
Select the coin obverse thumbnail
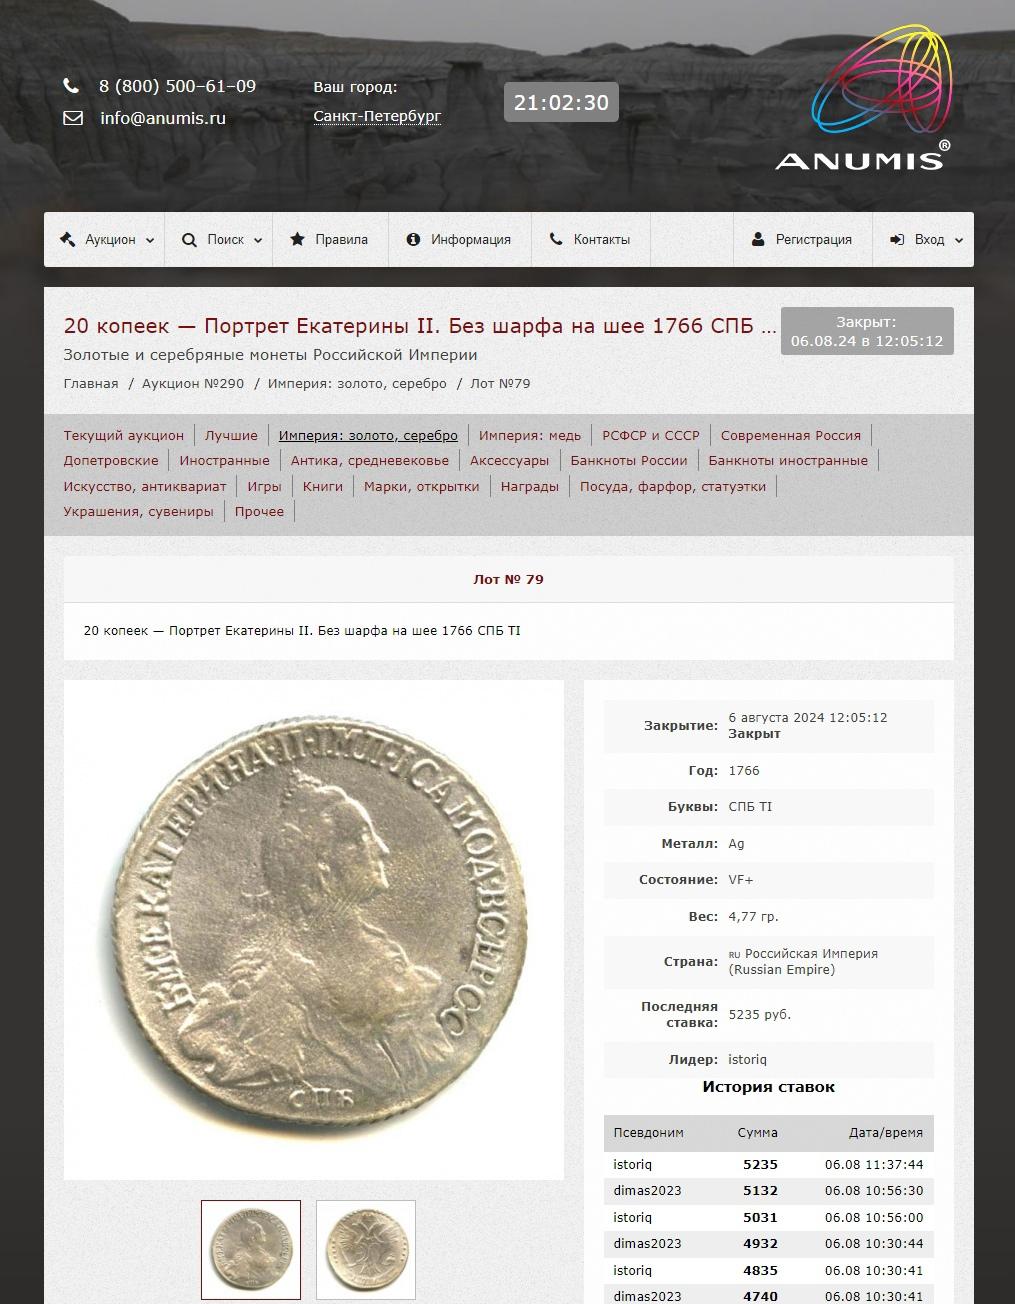click(251, 1250)
